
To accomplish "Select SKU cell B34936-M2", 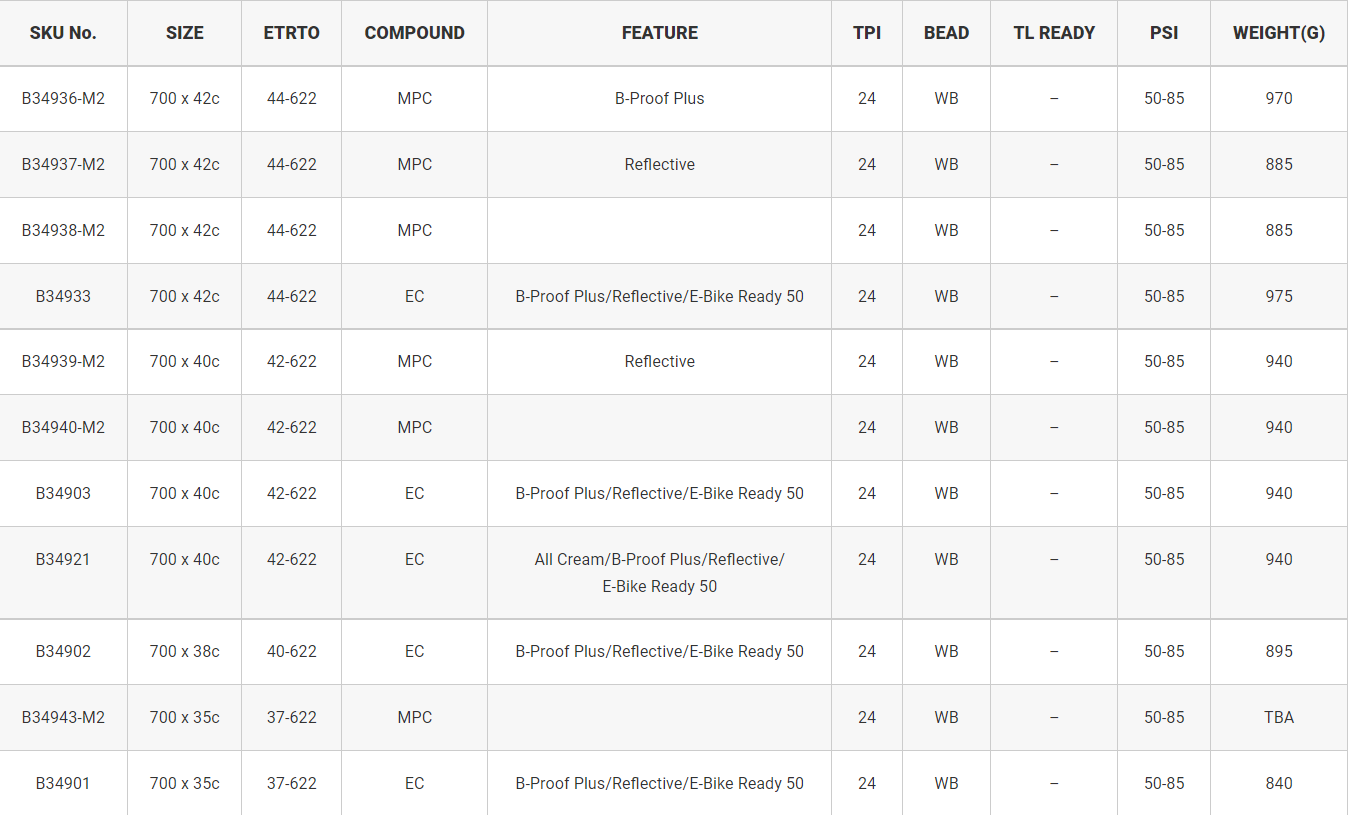I will pos(63,98).
